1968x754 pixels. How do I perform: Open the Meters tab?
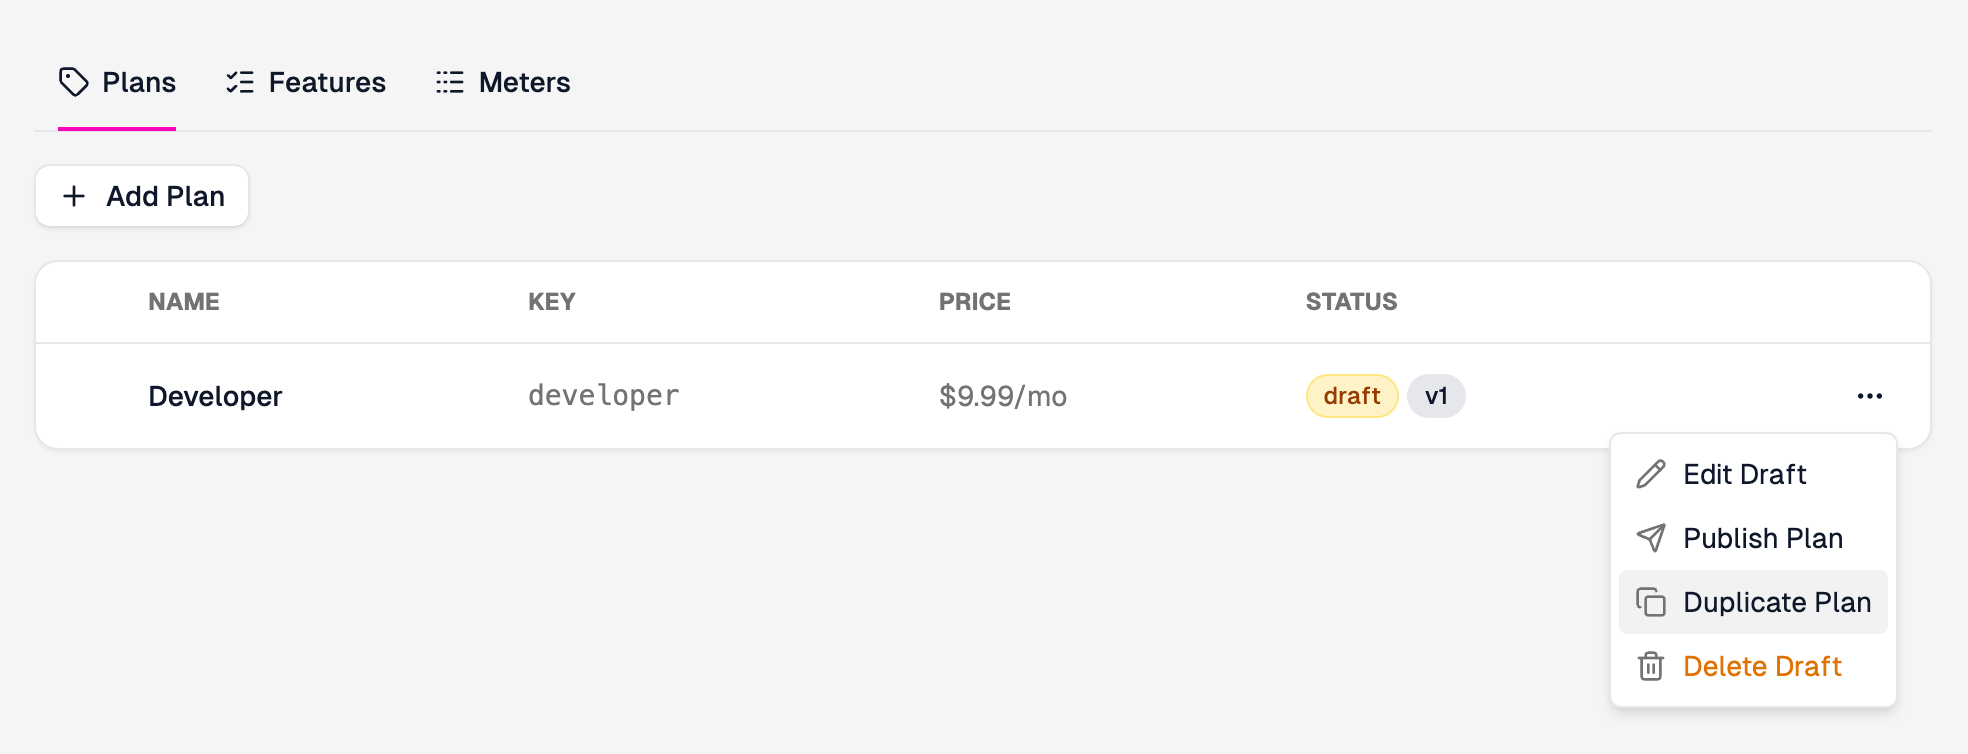point(524,82)
